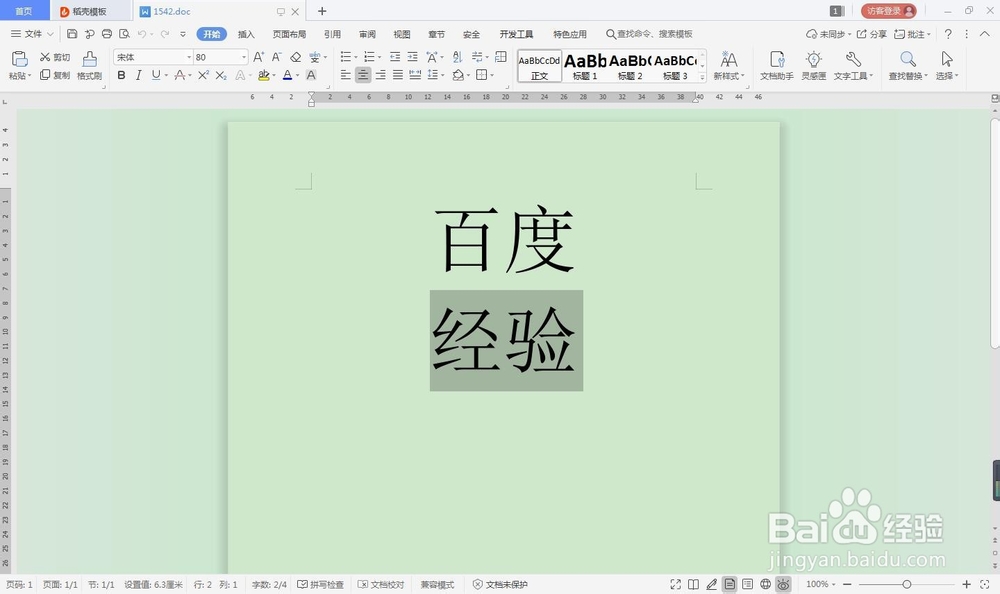Open the 文件 (File) menu
1000x594 pixels.
32,34
